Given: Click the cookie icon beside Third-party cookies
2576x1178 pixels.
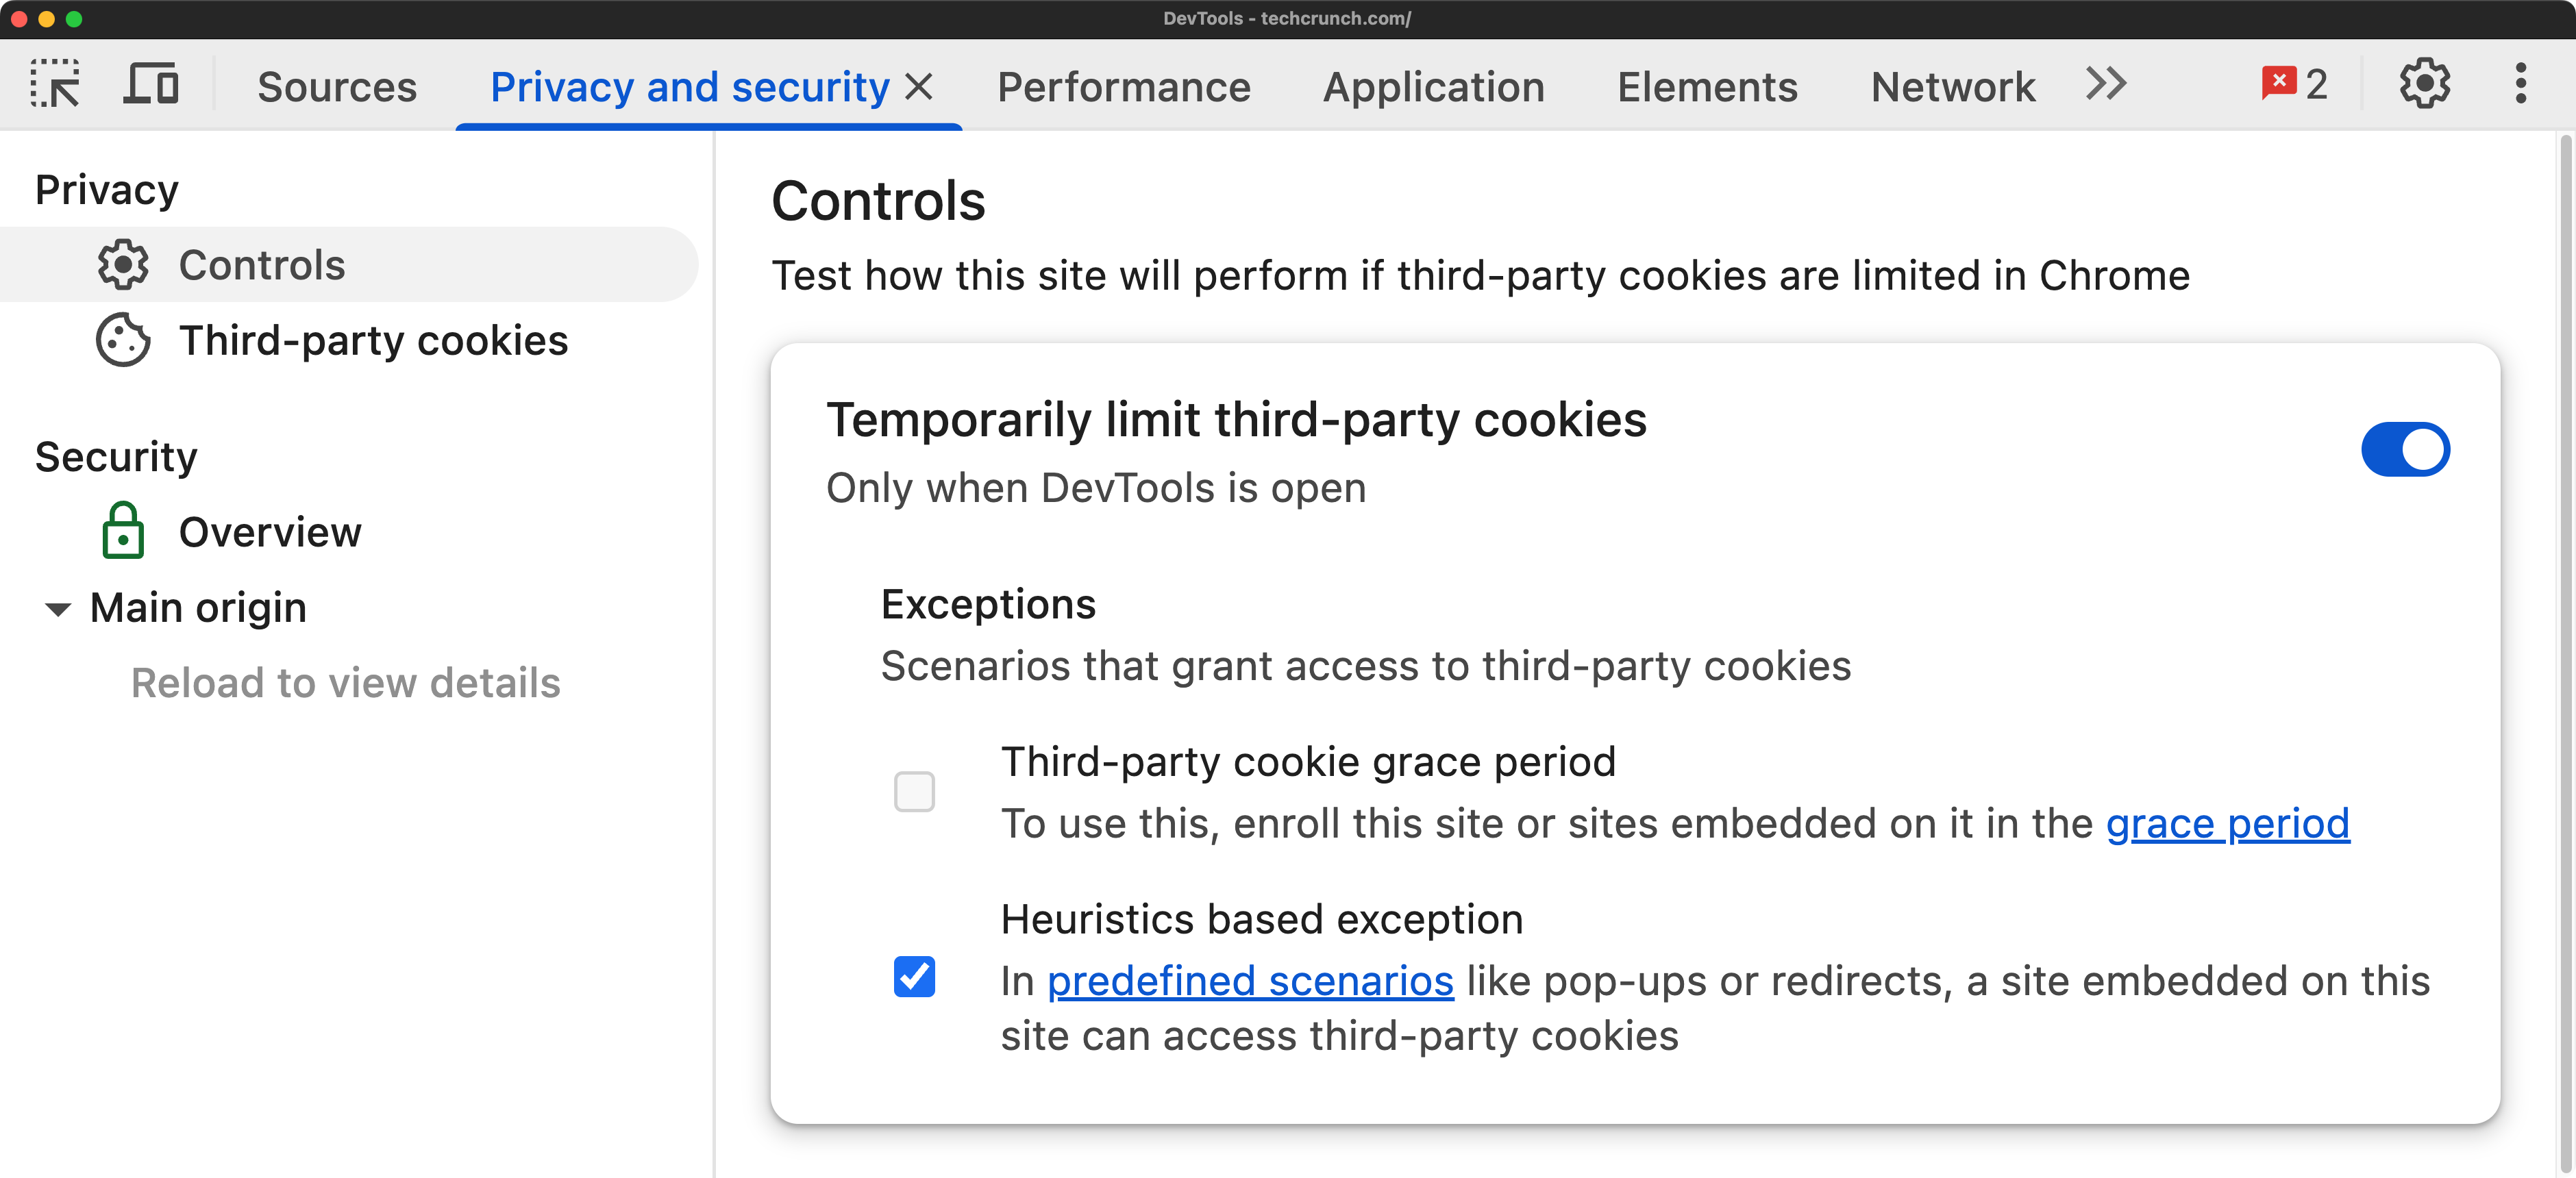Looking at the screenshot, I should pyautogui.click(x=123, y=341).
